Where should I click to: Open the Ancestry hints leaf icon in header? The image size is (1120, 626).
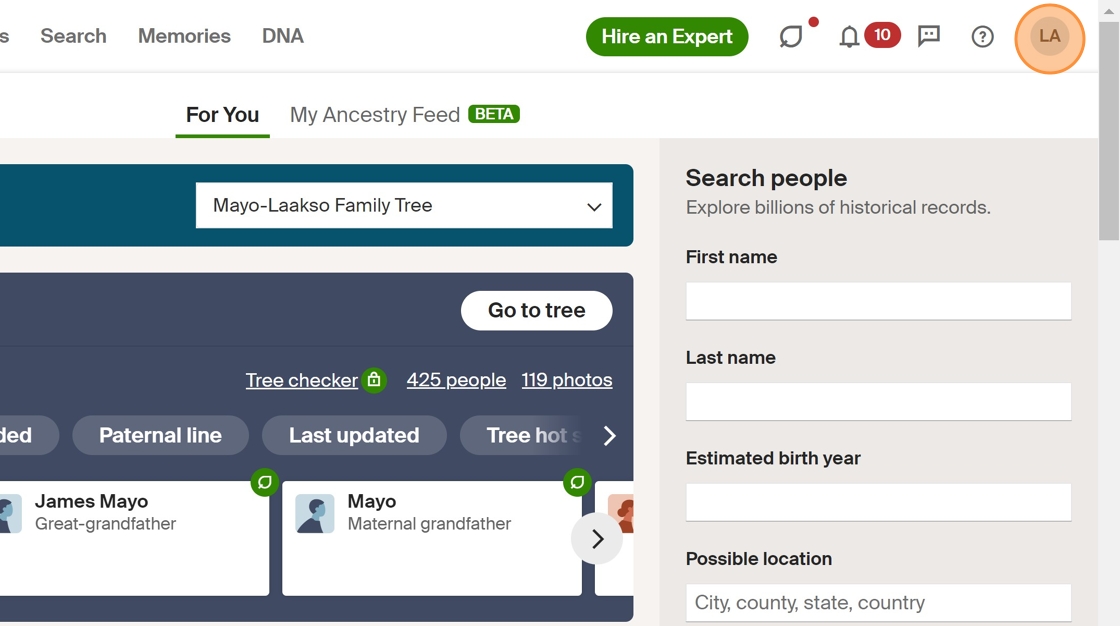click(791, 37)
